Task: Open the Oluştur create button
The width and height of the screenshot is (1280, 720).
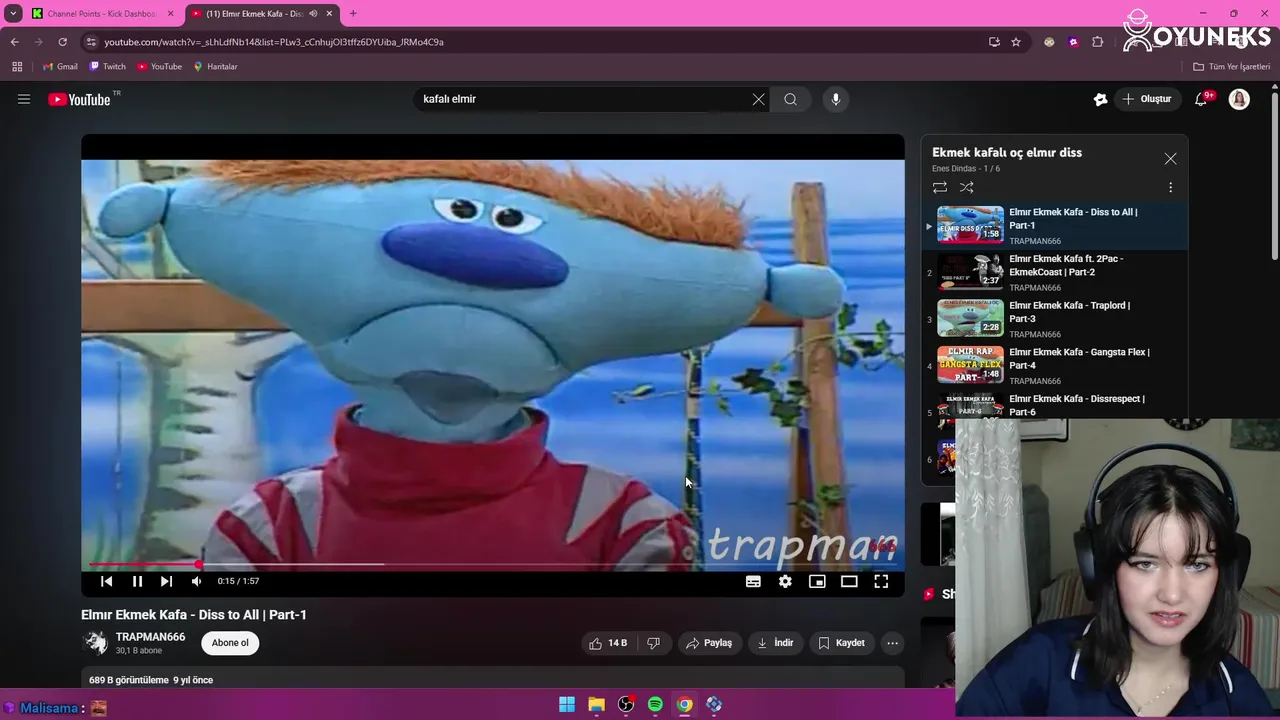Action: point(1147,99)
